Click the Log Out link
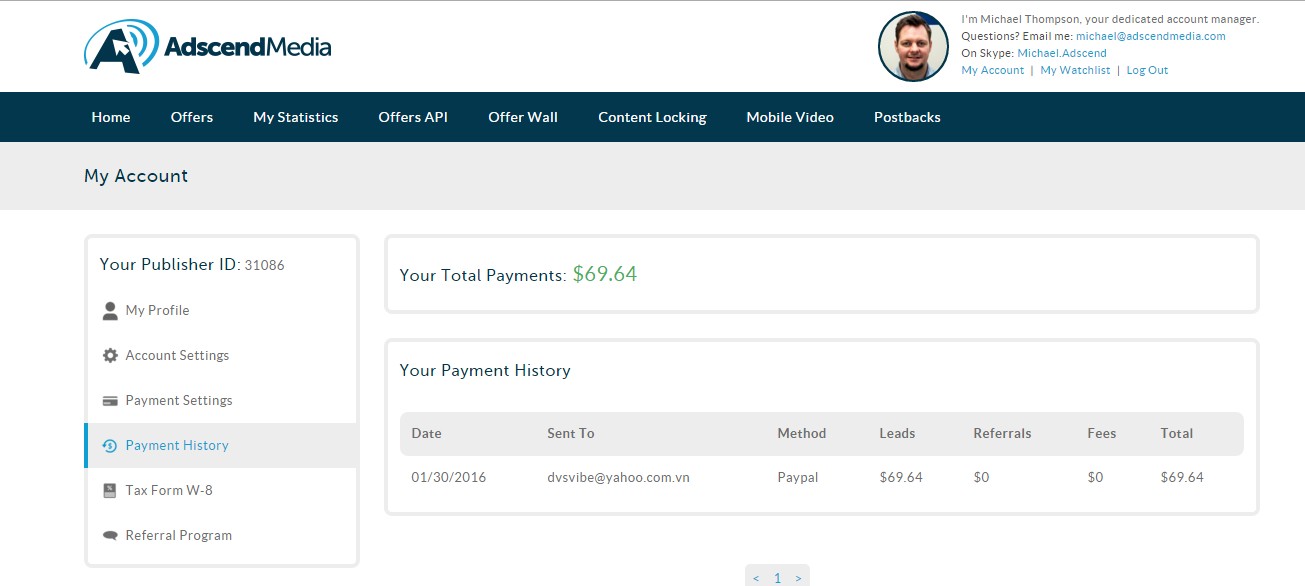Image resolution: width=1305 pixels, height=586 pixels. coord(1147,71)
